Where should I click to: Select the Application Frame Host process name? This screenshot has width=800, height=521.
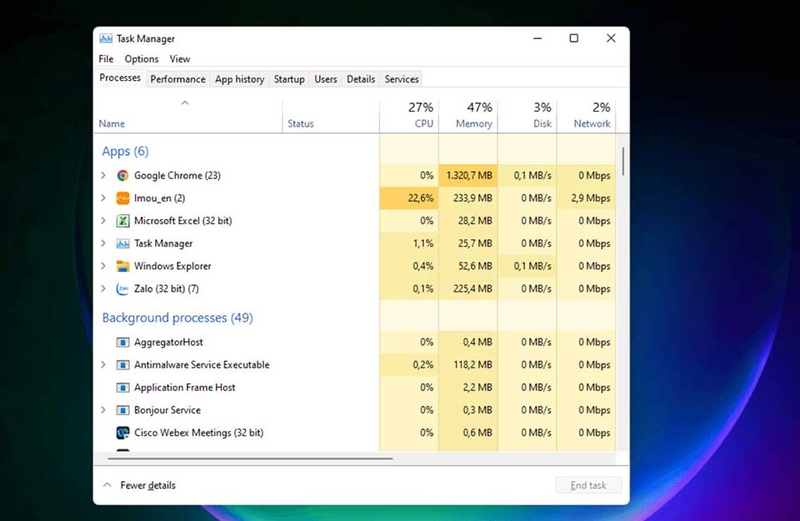pos(185,387)
